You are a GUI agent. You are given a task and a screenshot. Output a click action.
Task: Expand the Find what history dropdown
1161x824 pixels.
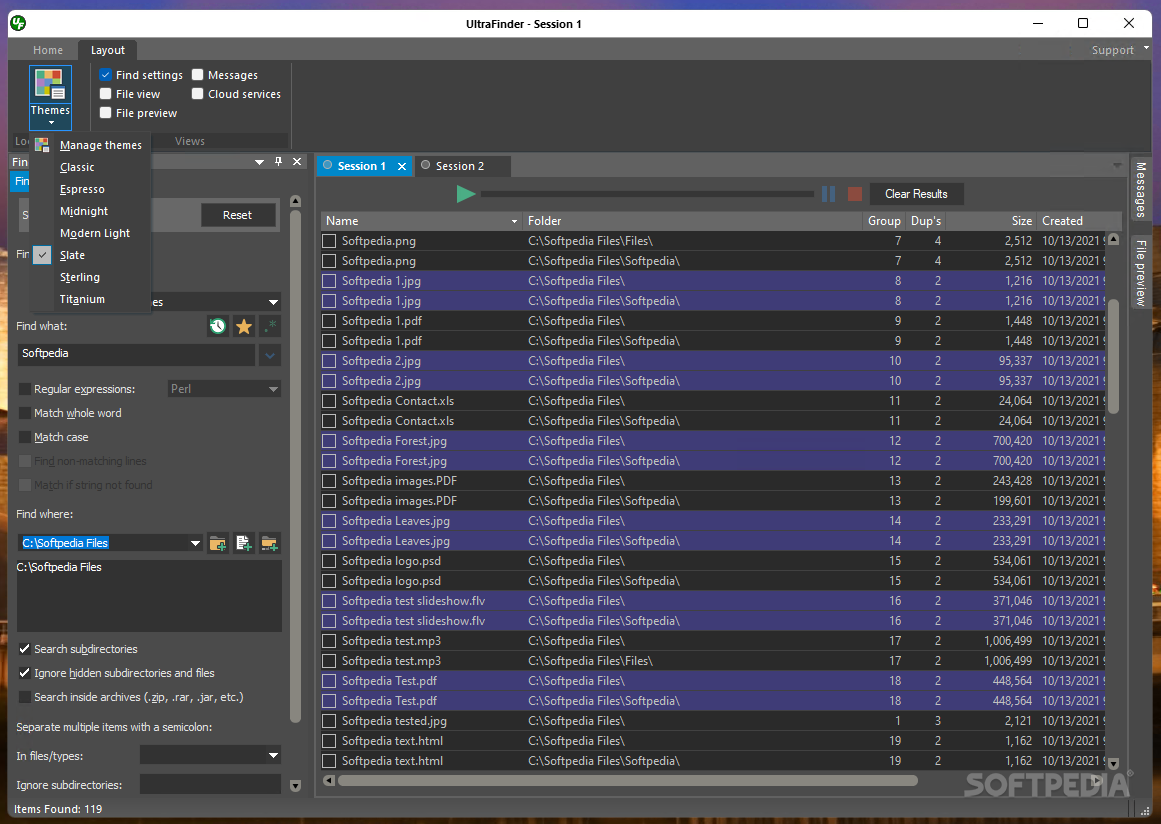(270, 355)
